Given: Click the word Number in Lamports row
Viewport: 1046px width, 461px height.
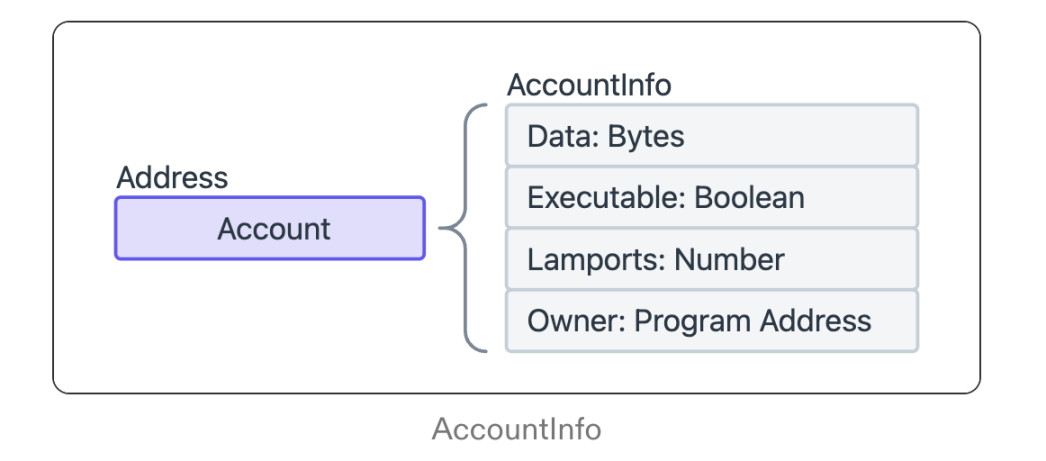Looking at the screenshot, I should point(729,260).
